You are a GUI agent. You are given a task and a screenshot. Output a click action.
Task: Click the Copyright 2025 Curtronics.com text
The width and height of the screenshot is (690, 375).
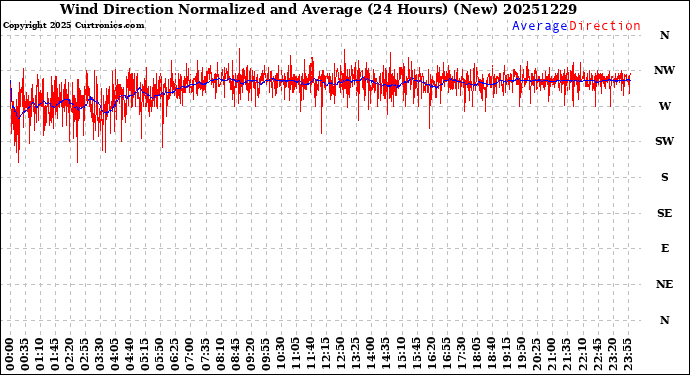click(73, 26)
